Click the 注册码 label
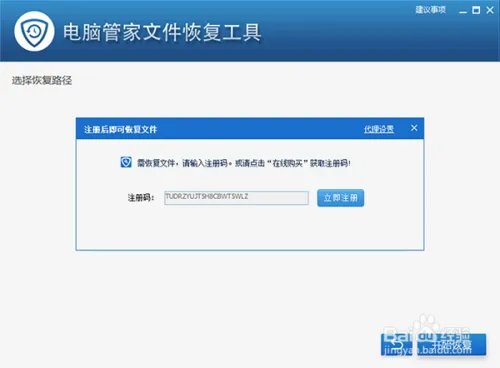This screenshot has width=500, height=368. coord(141,198)
